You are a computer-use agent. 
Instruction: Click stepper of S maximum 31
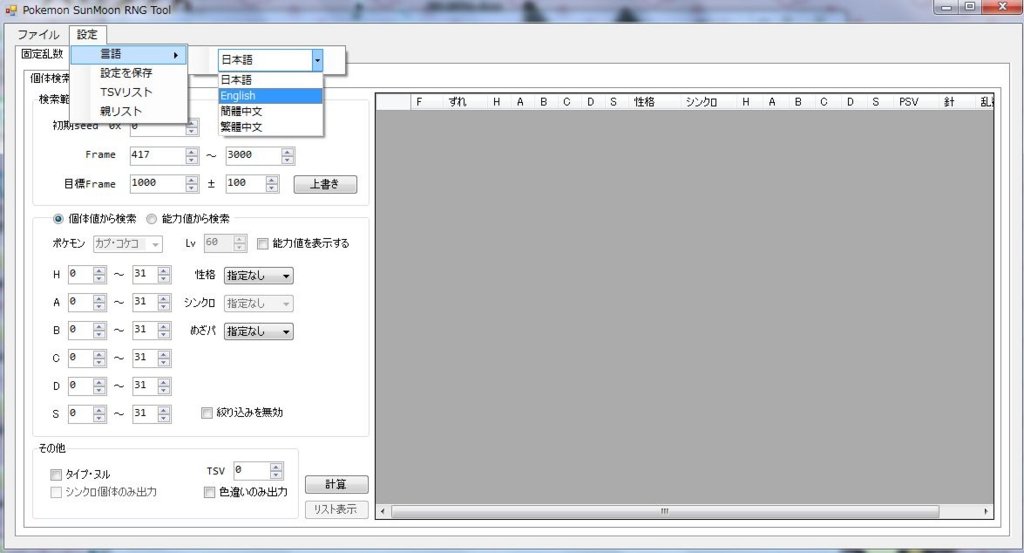pyautogui.click(x=164, y=413)
